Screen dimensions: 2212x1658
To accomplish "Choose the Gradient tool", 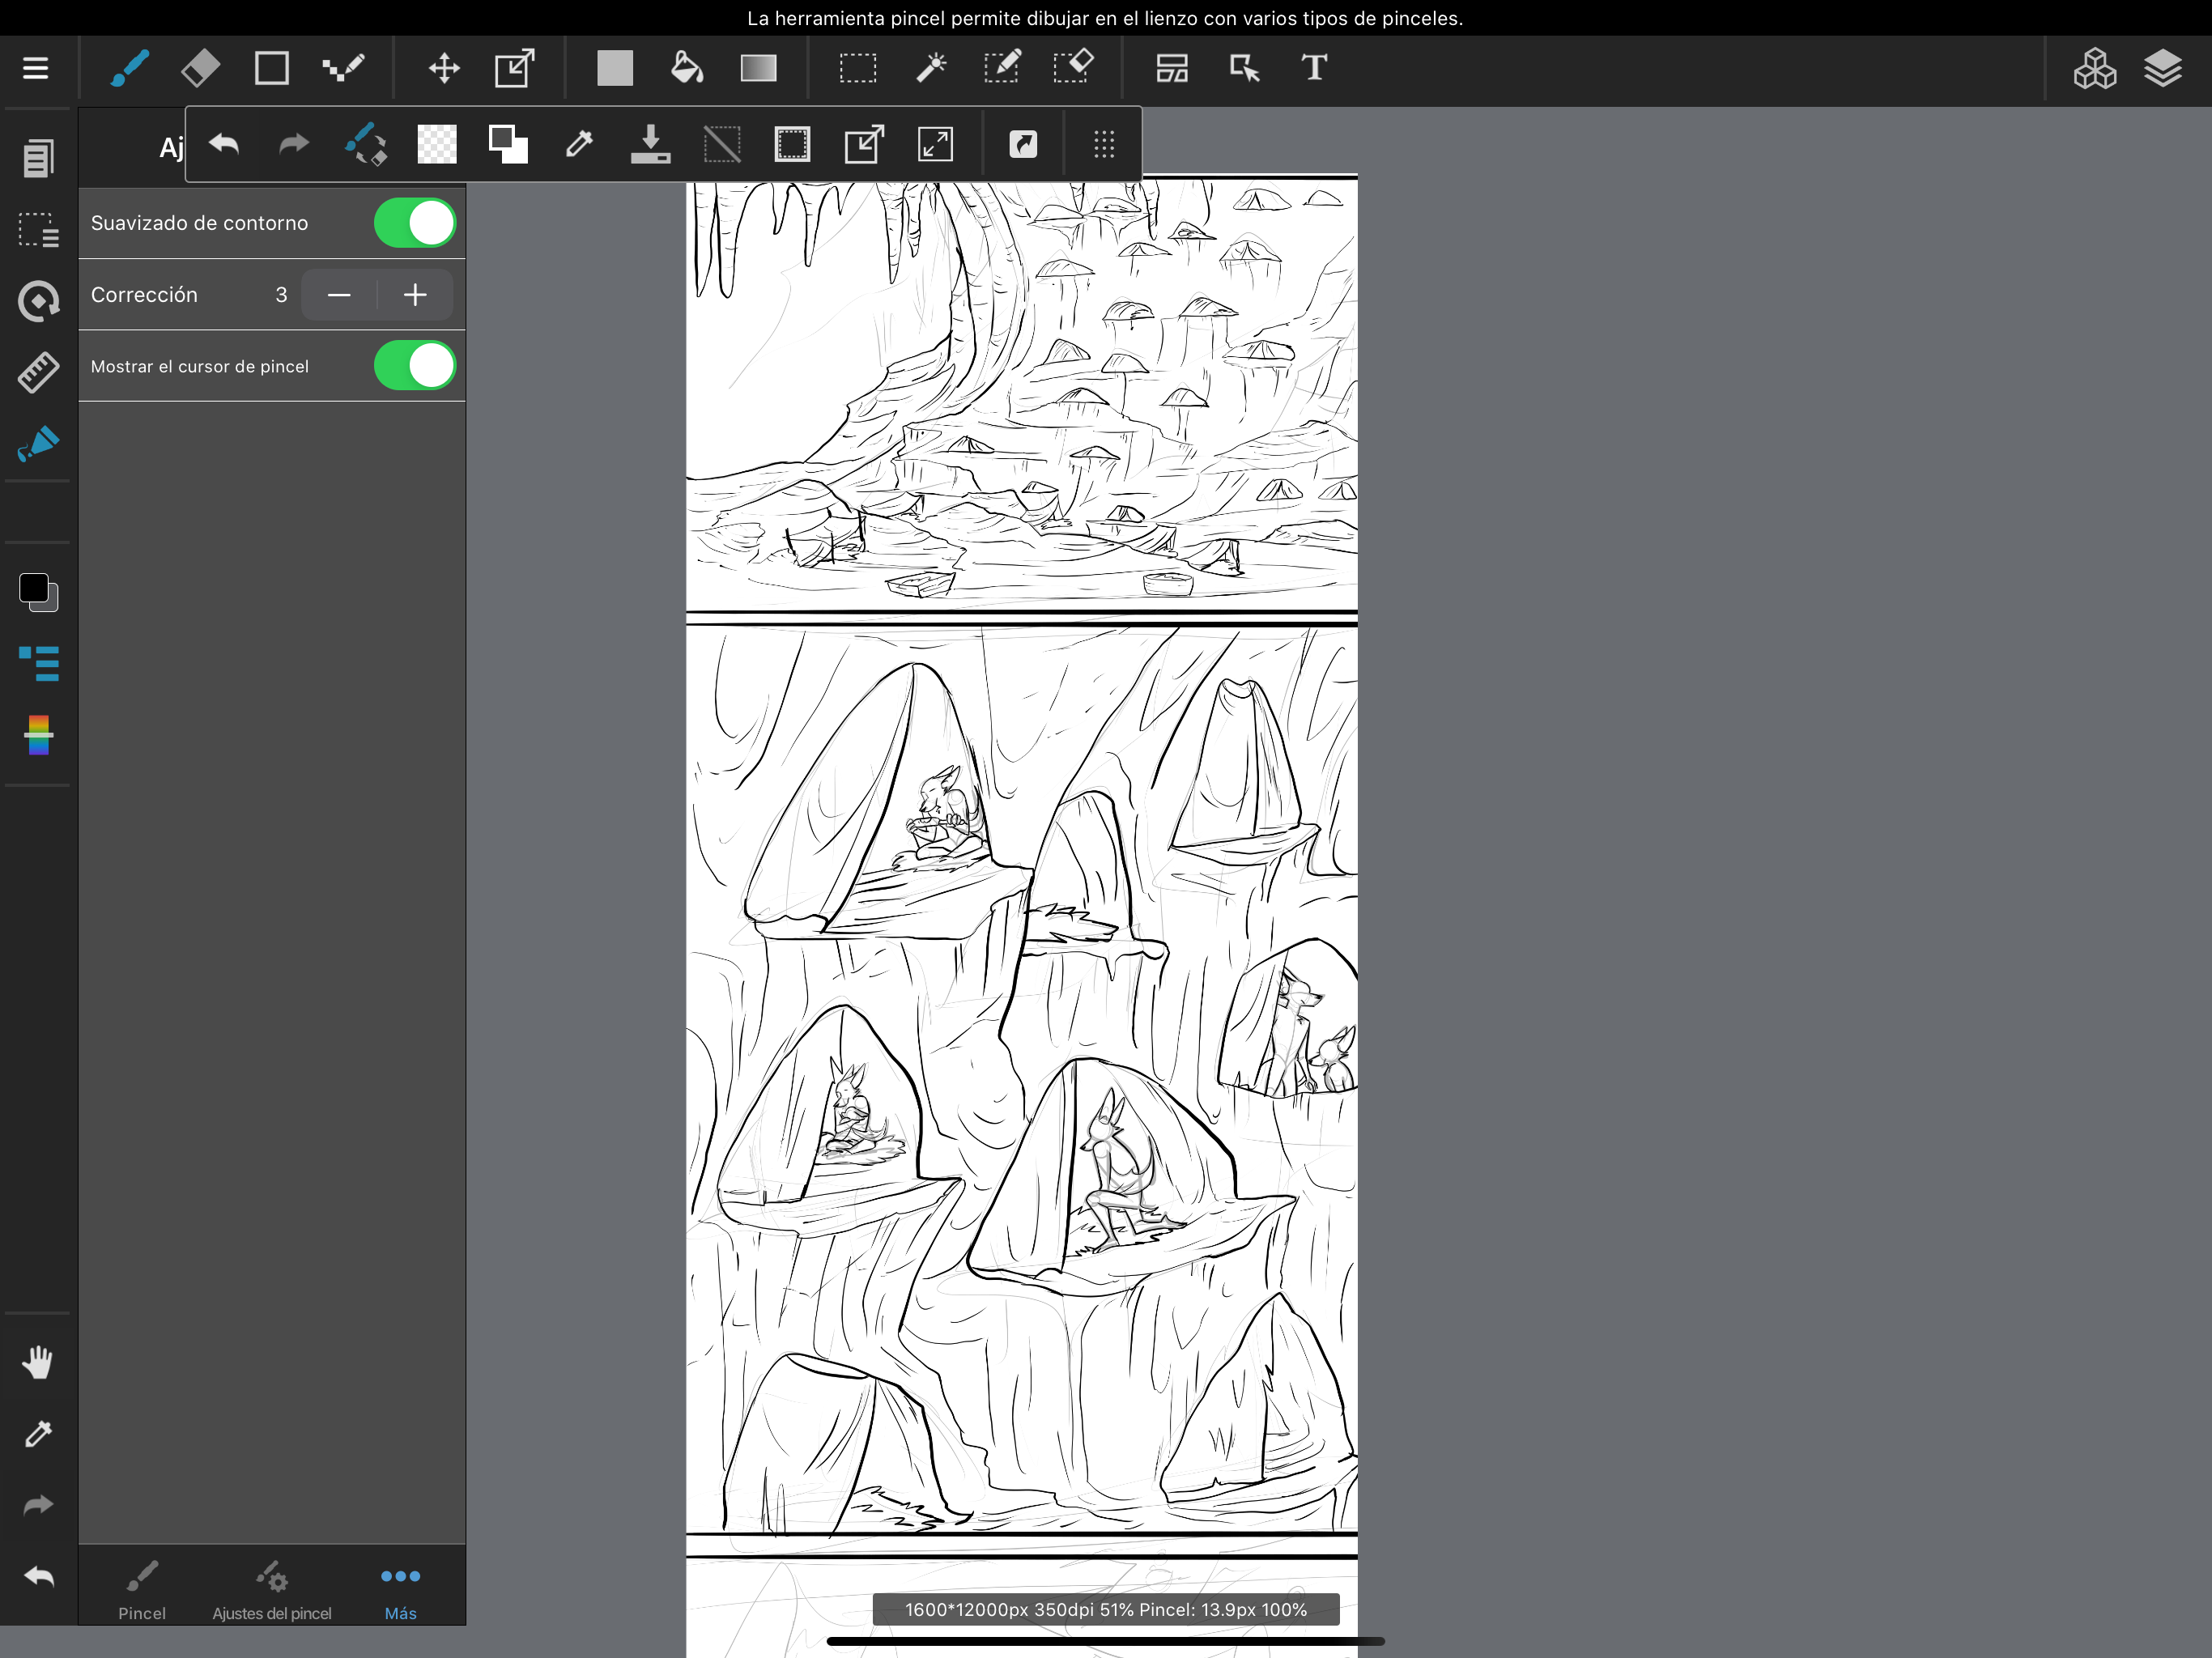I will [x=758, y=68].
